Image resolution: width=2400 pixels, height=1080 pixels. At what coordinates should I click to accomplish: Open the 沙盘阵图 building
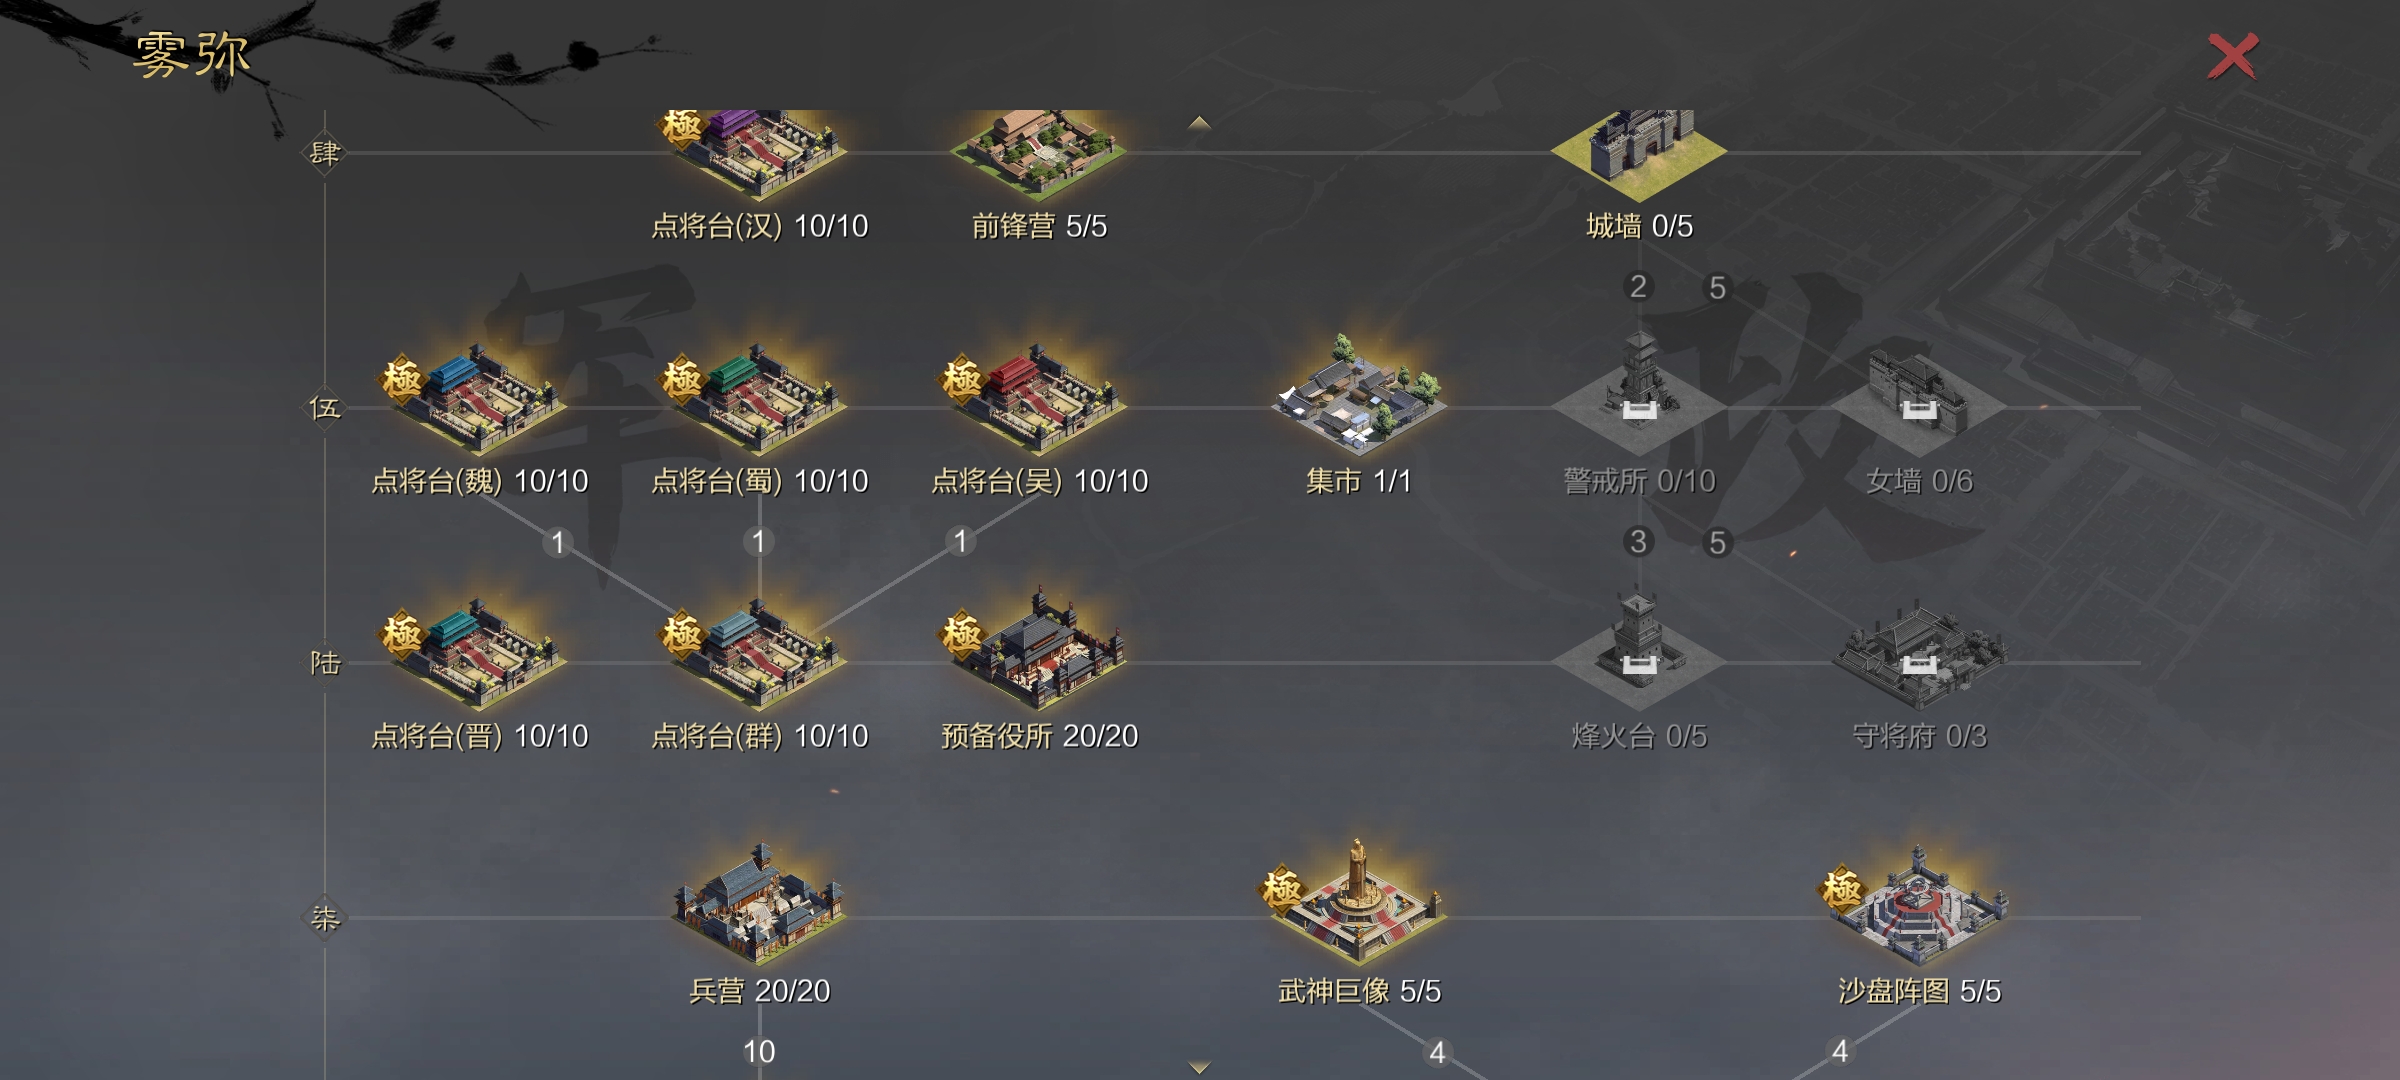tap(1915, 905)
